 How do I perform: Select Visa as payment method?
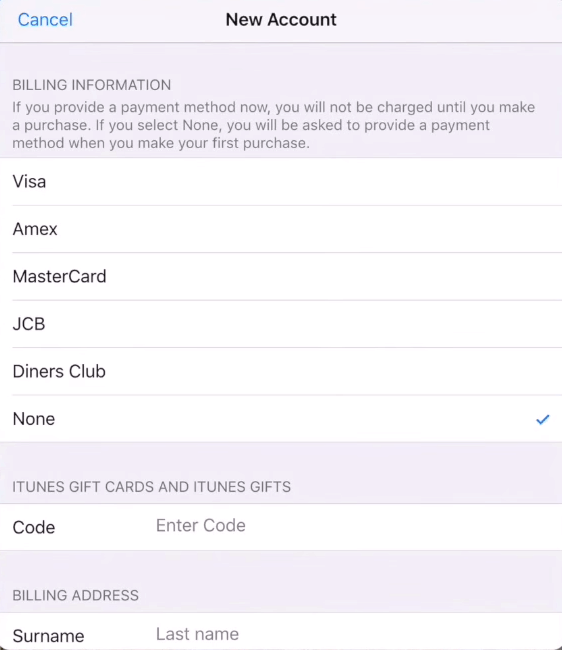(x=281, y=182)
